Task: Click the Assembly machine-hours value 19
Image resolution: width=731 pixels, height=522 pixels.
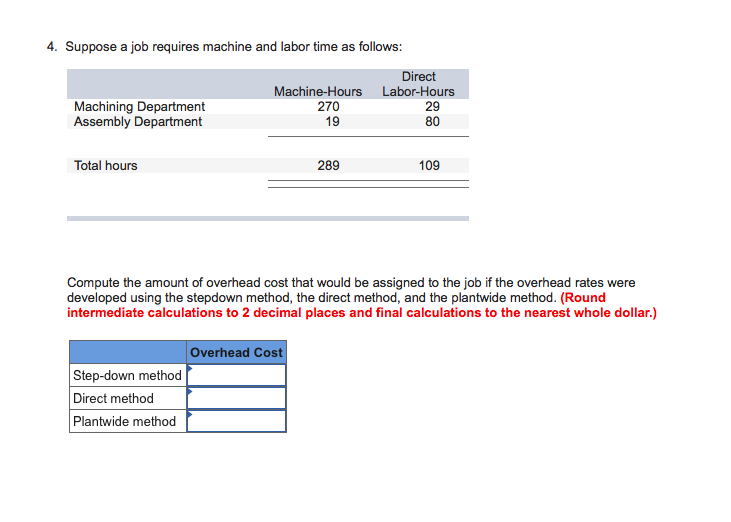Action: point(332,122)
